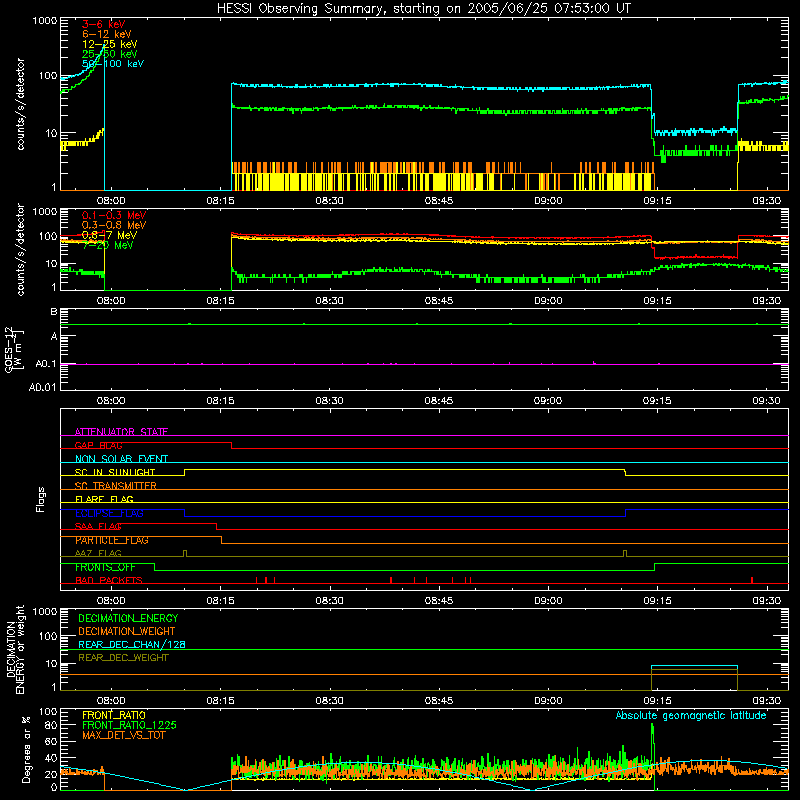The image size is (800, 800).
Task: Click the DECIMATION_ENERGY legend label
Action: click(128, 618)
